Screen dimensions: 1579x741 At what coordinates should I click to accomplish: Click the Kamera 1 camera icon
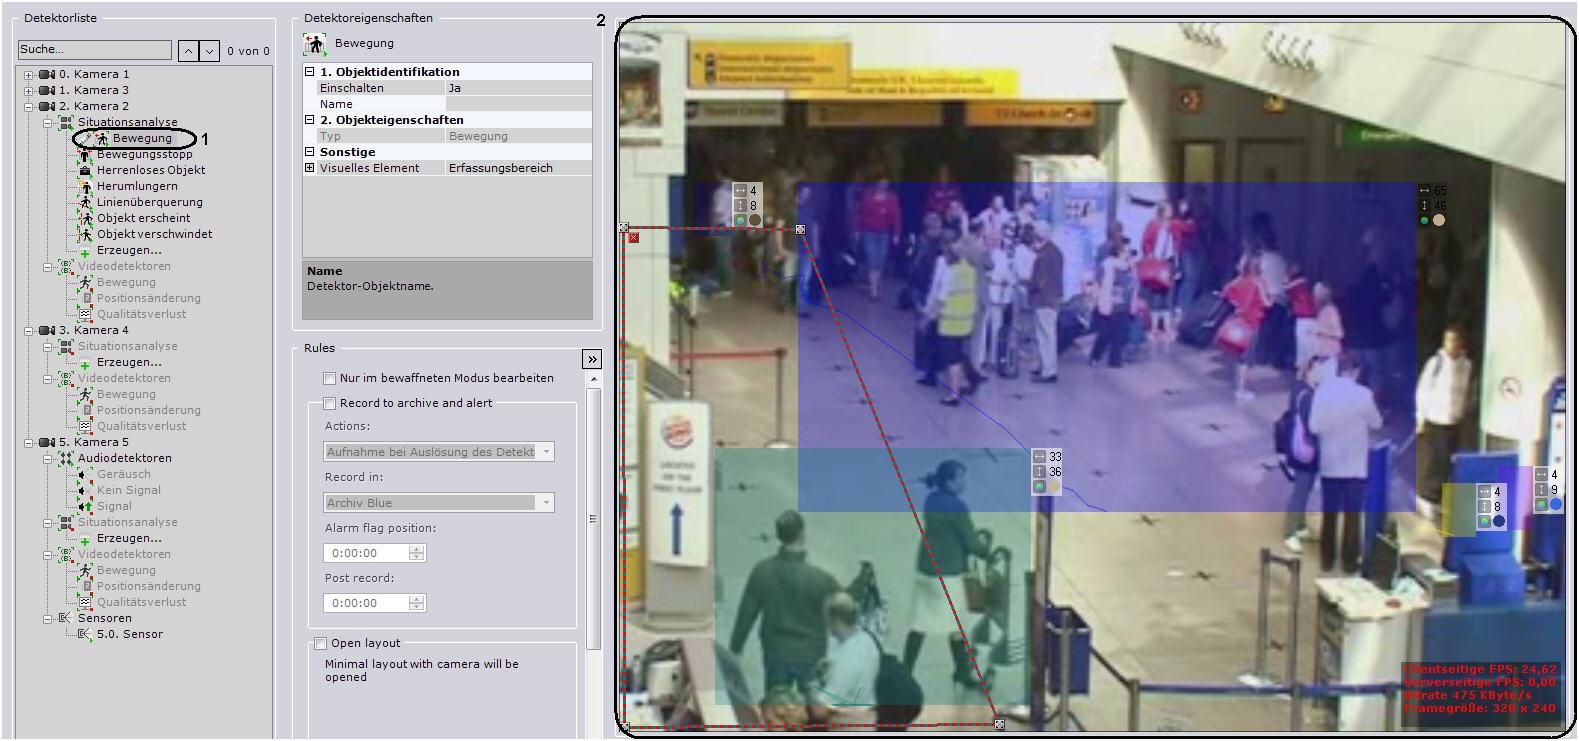pyautogui.click(x=47, y=74)
